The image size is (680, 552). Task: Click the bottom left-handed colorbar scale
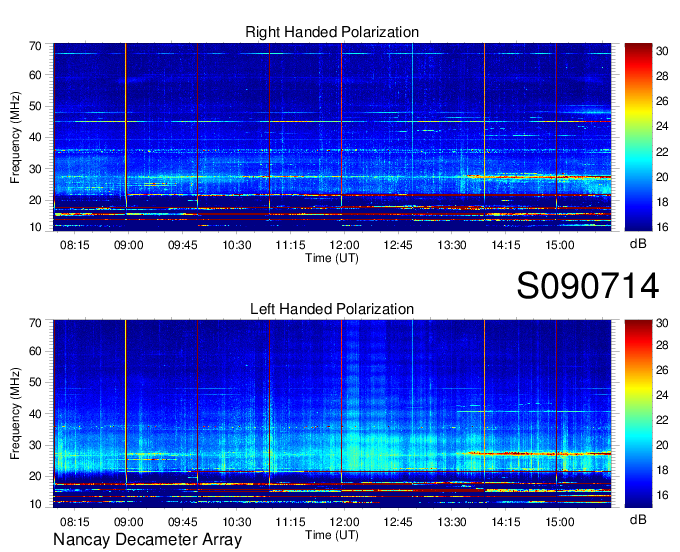[638, 413]
